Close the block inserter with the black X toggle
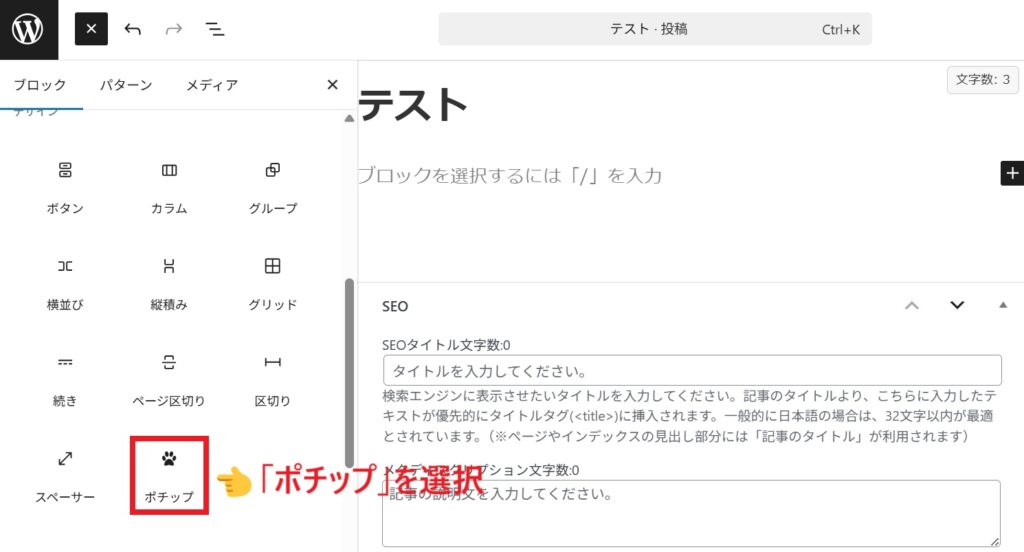The height and width of the screenshot is (552, 1024). click(91, 29)
